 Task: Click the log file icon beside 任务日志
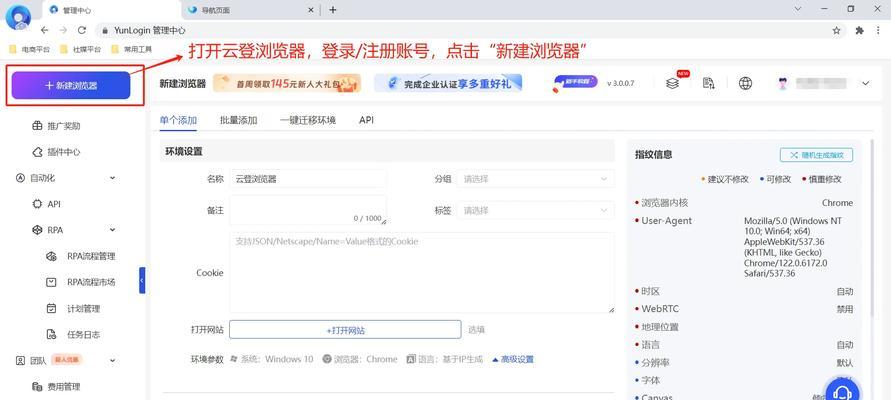click(x=51, y=335)
